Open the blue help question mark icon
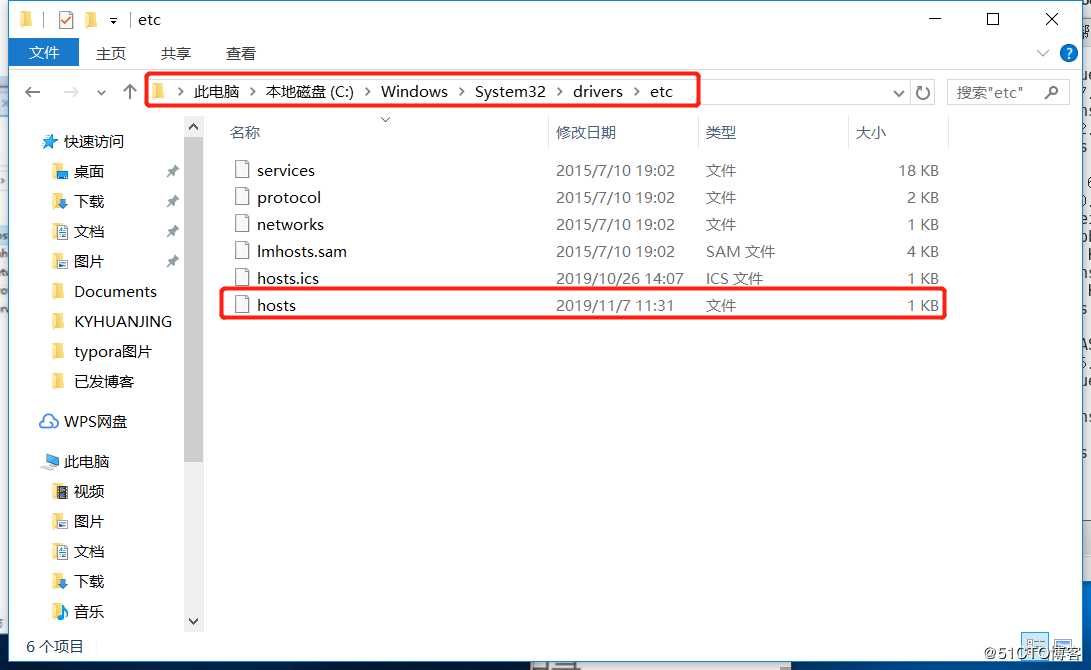This screenshot has height=670, width=1091. [x=1068, y=53]
